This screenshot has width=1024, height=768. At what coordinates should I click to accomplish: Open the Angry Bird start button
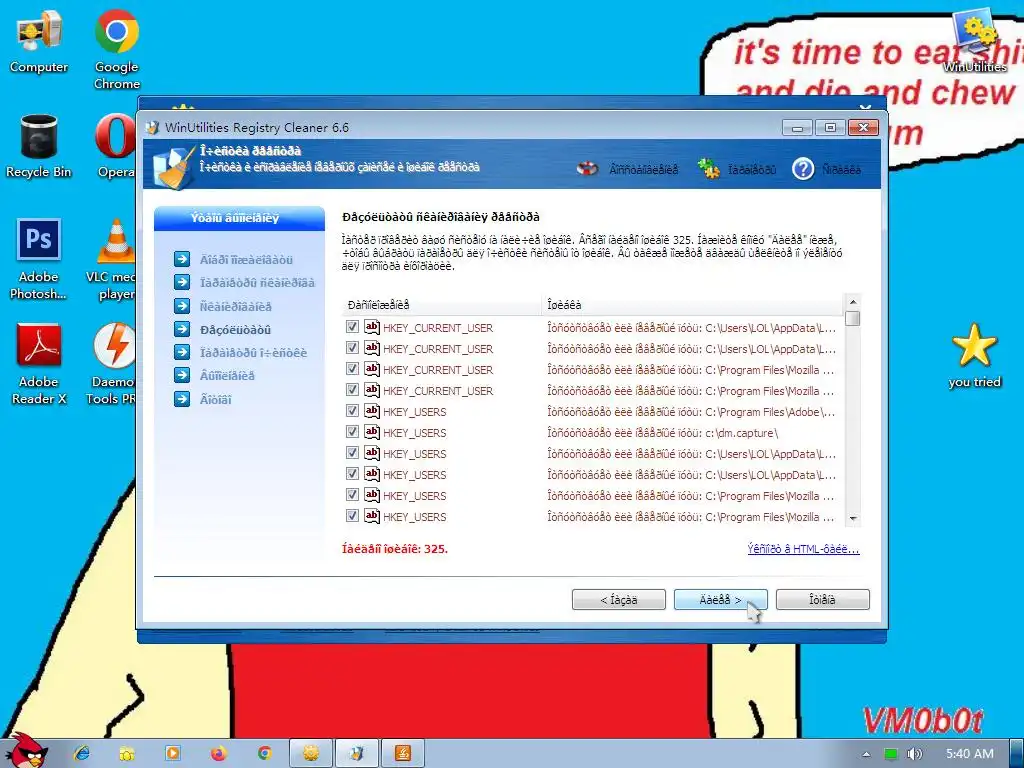(x=27, y=751)
